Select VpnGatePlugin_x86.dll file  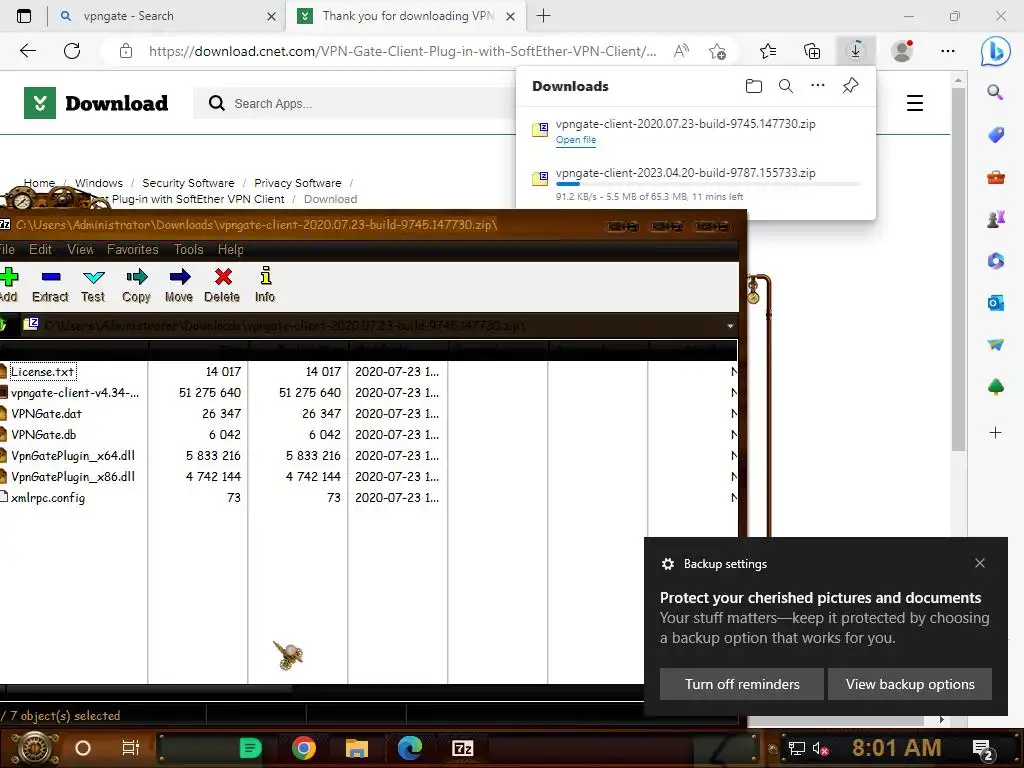point(72,476)
